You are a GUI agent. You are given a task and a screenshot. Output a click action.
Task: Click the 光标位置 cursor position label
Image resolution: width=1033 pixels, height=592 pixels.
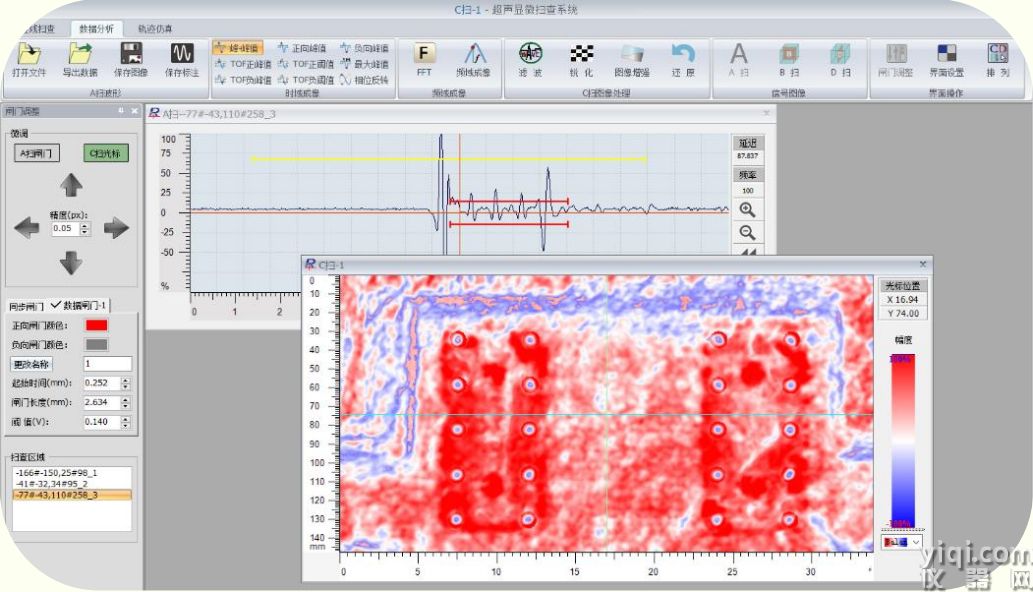pyautogui.click(x=903, y=286)
